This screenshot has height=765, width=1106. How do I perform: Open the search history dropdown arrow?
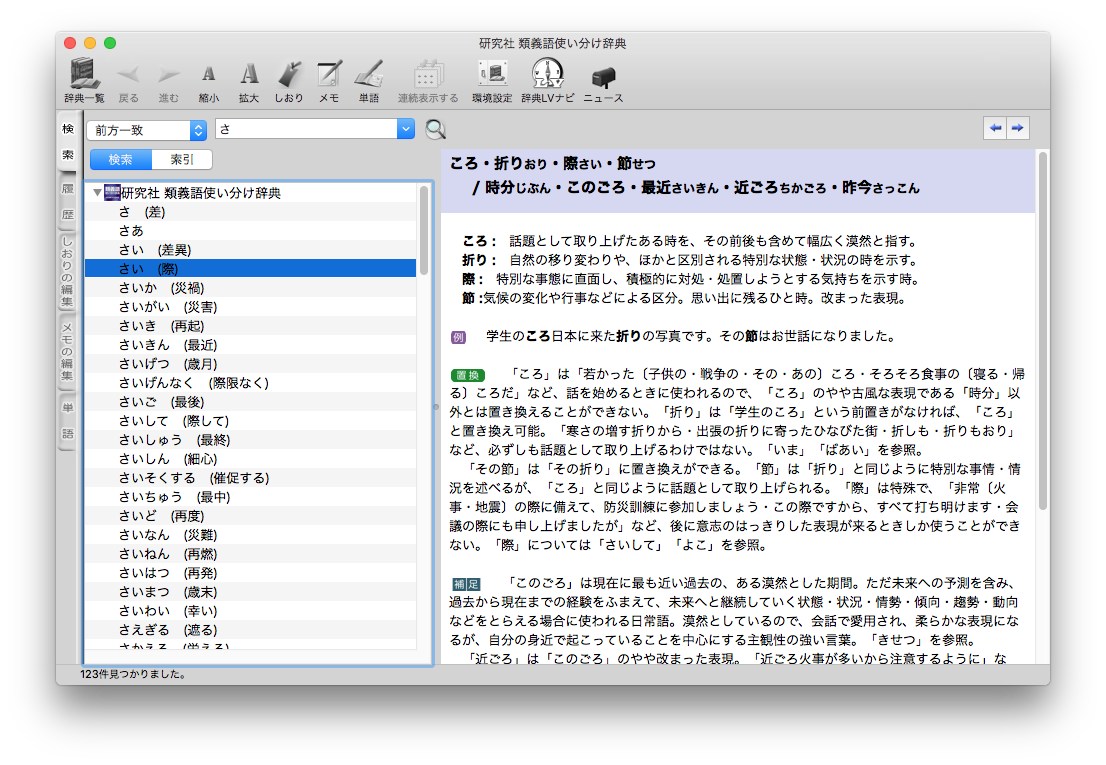[x=405, y=129]
